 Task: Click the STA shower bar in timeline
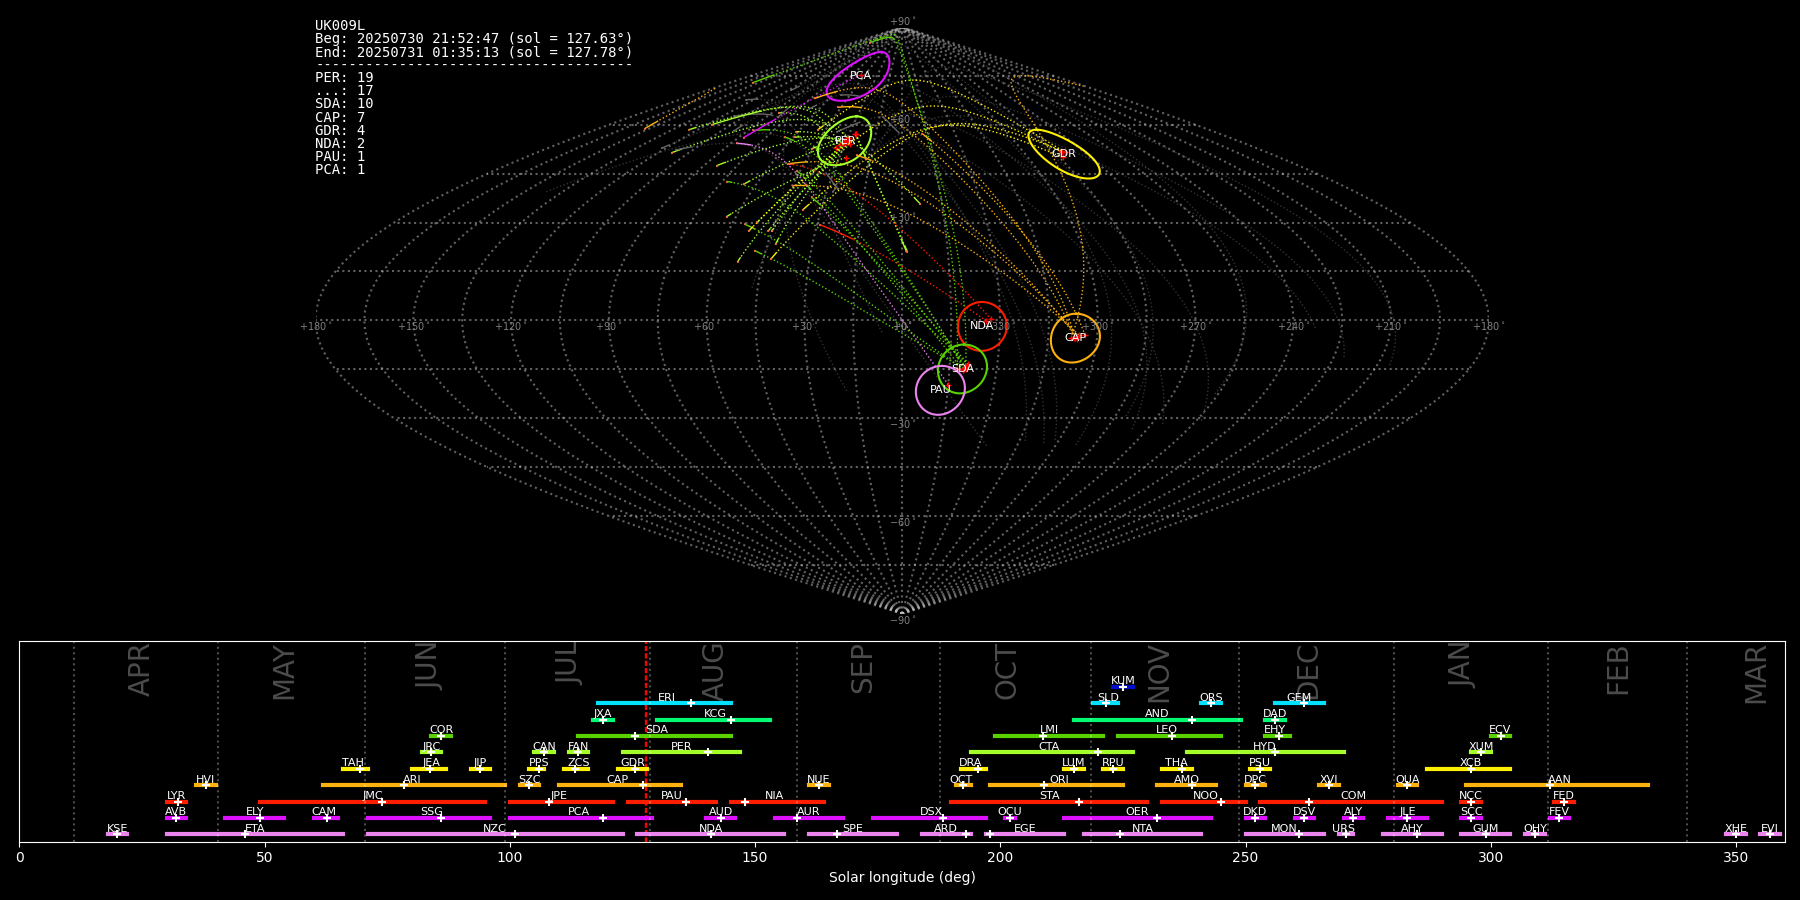coord(1049,802)
